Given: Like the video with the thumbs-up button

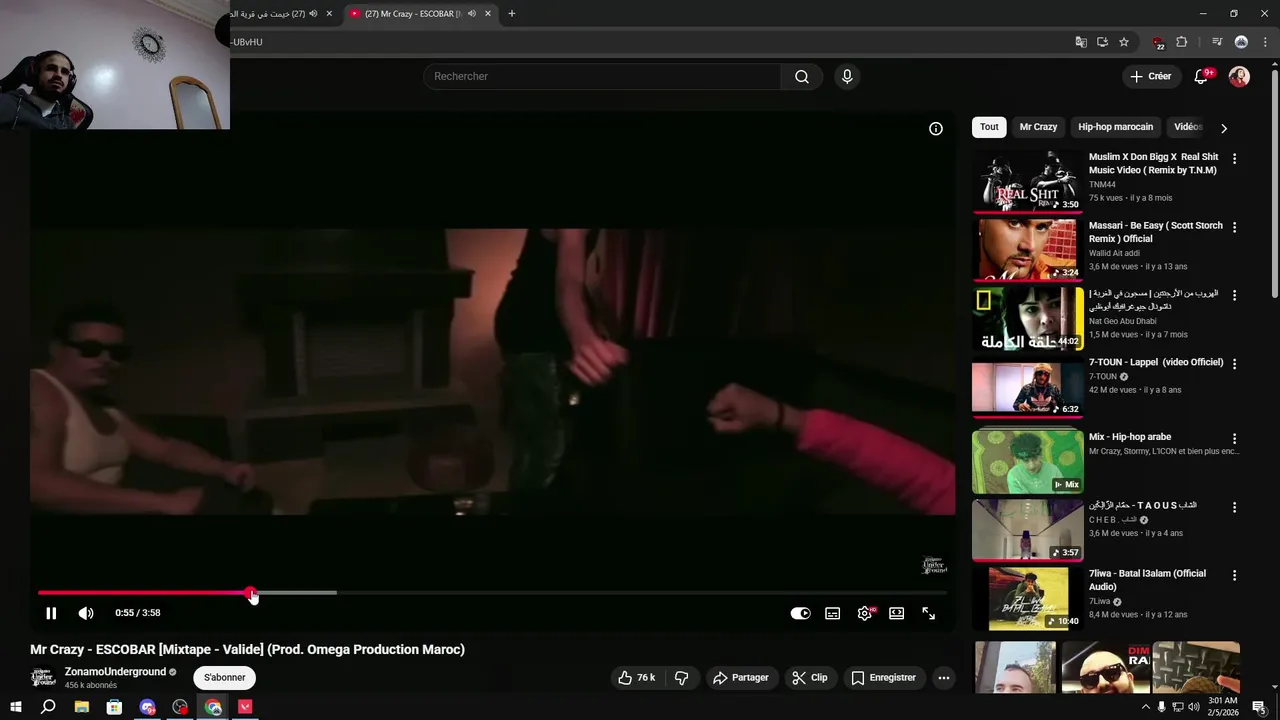Looking at the screenshot, I should pos(636,678).
